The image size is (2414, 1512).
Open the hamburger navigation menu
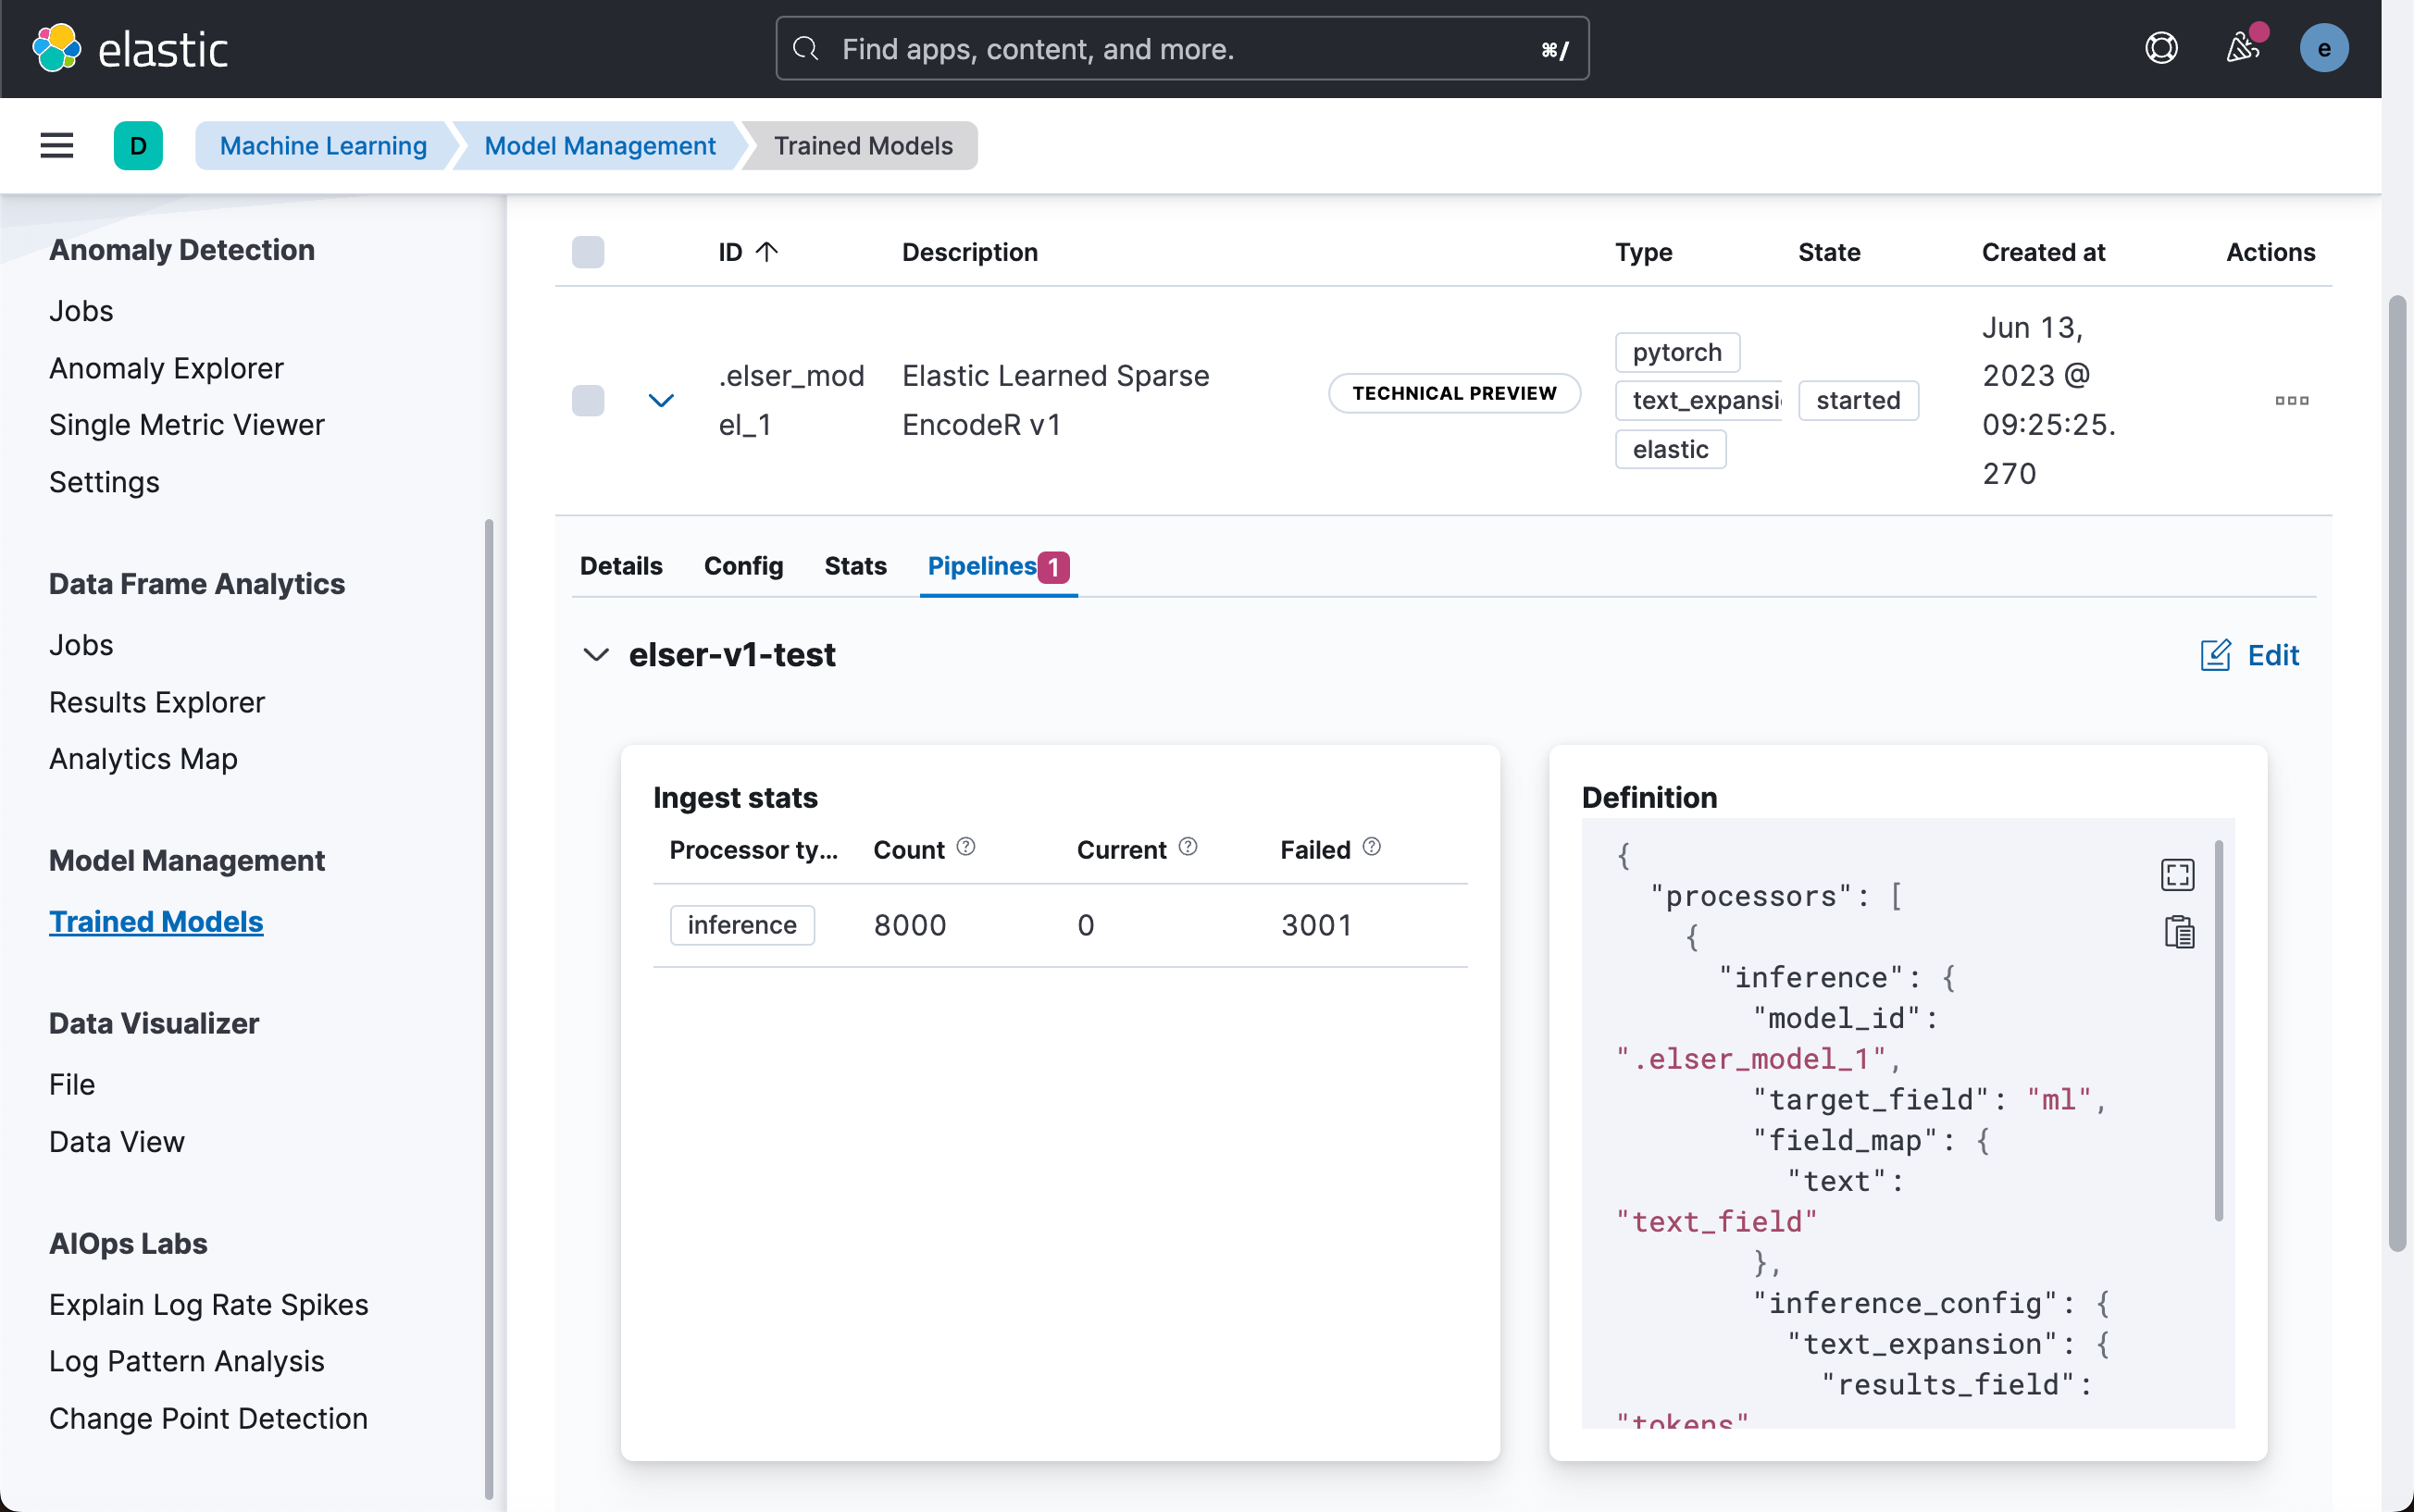pos(57,146)
